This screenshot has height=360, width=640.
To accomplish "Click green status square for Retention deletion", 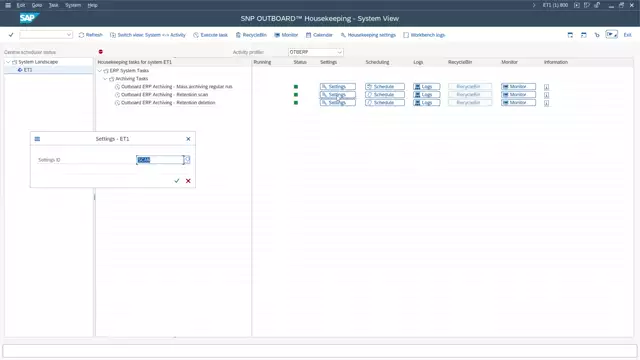I will (296, 103).
